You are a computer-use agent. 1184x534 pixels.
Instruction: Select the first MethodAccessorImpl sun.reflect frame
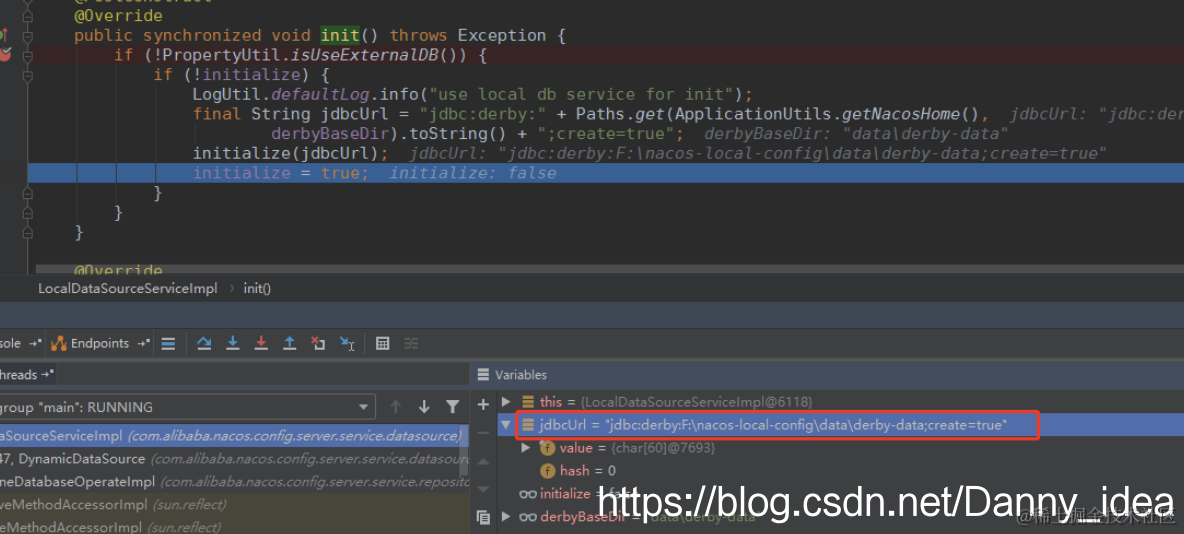tap(234, 505)
